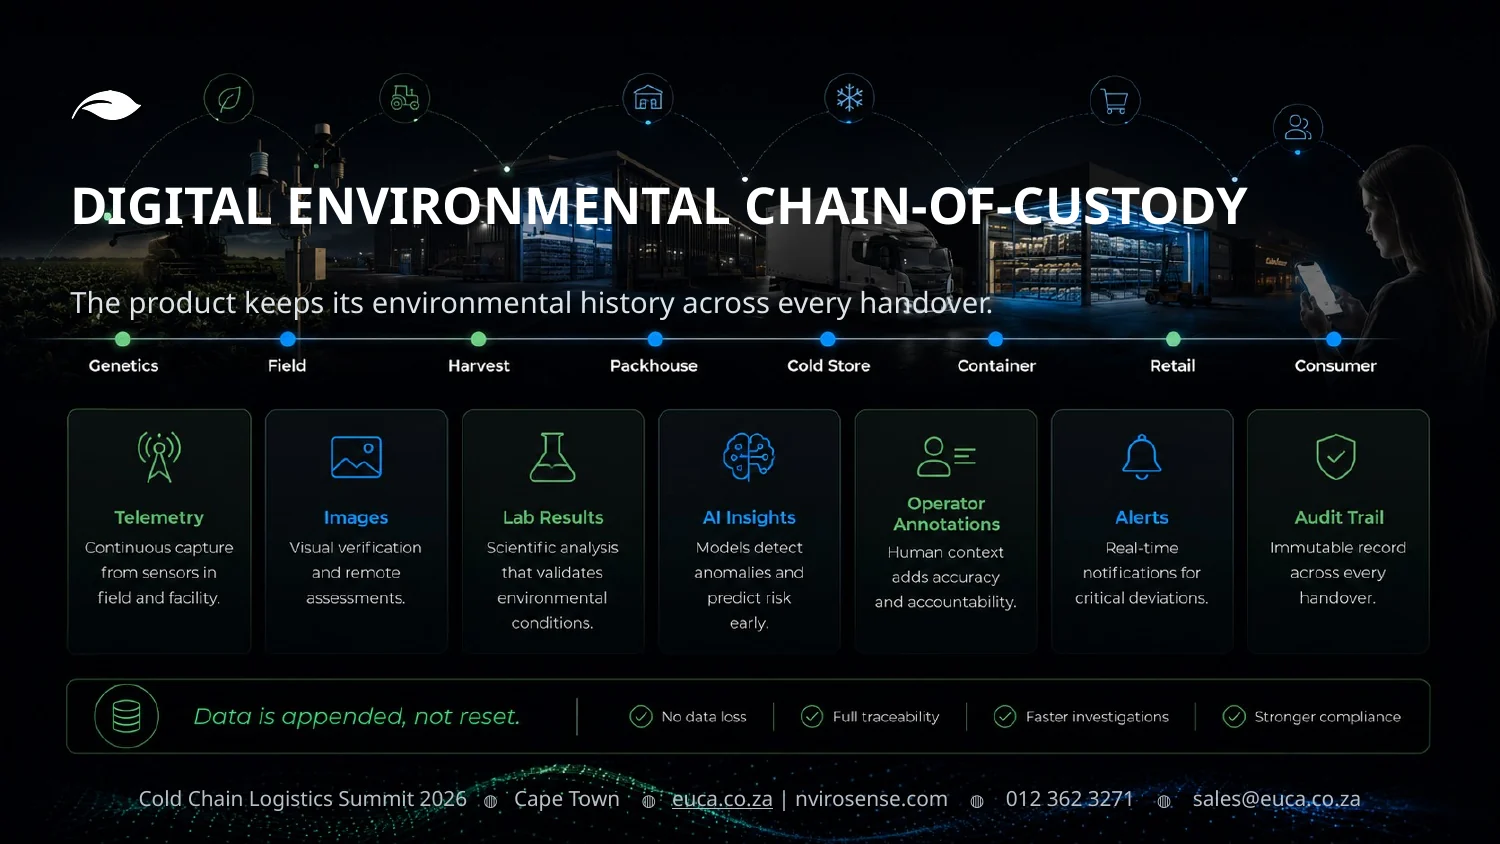
Task: Click the No data loss text
Action: [704, 717]
